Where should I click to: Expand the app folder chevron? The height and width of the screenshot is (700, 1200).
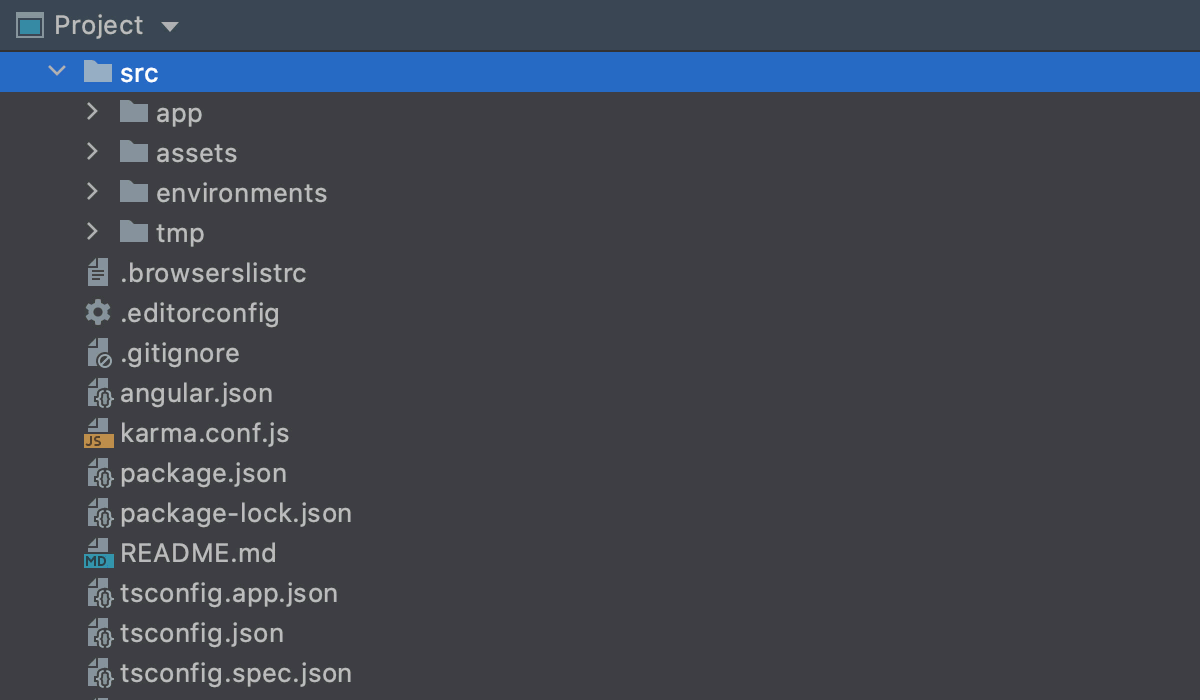[x=93, y=112]
